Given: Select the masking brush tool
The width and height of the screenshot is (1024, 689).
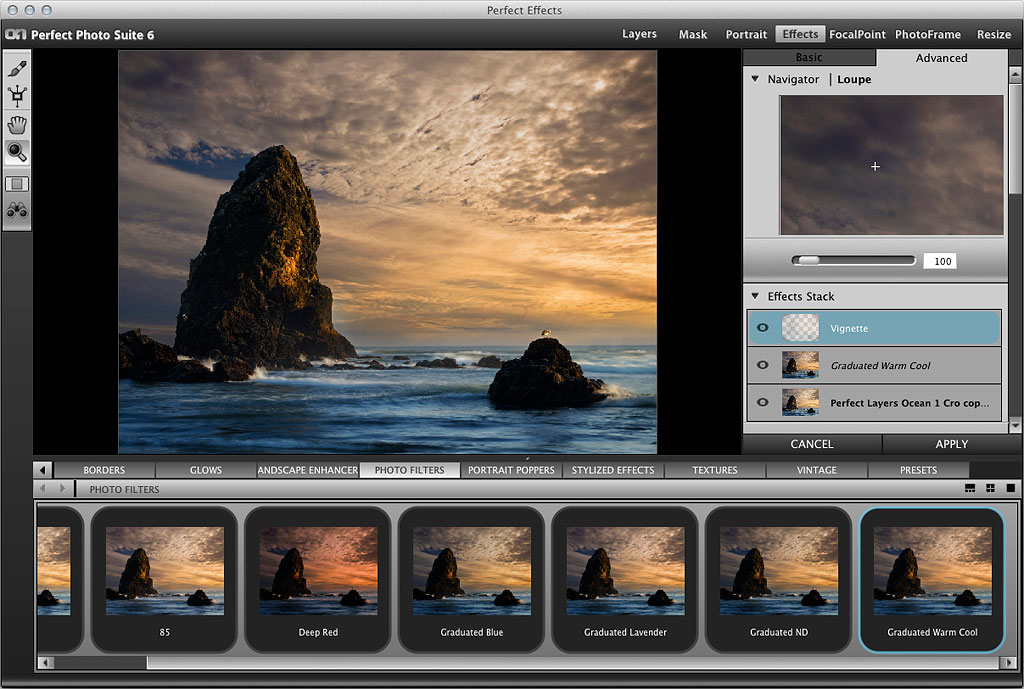Looking at the screenshot, I should [17, 69].
